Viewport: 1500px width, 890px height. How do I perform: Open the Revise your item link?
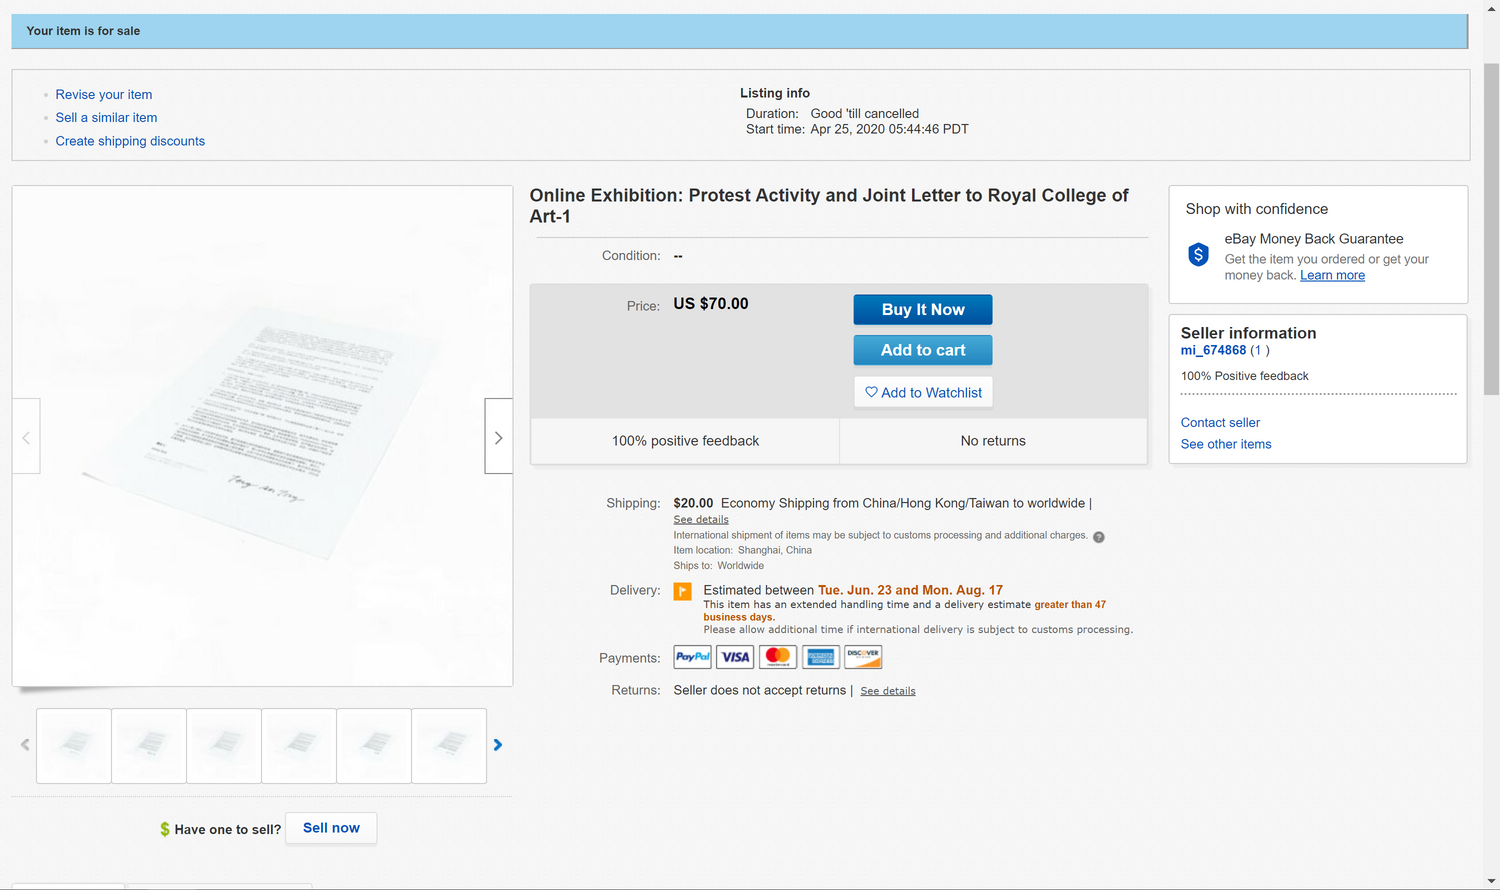click(104, 95)
